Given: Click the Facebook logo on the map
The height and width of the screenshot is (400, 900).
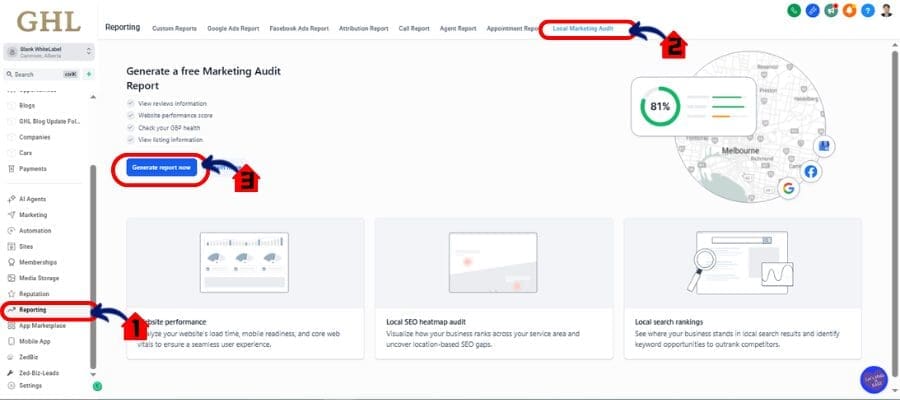Looking at the screenshot, I should pyautogui.click(x=810, y=172).
